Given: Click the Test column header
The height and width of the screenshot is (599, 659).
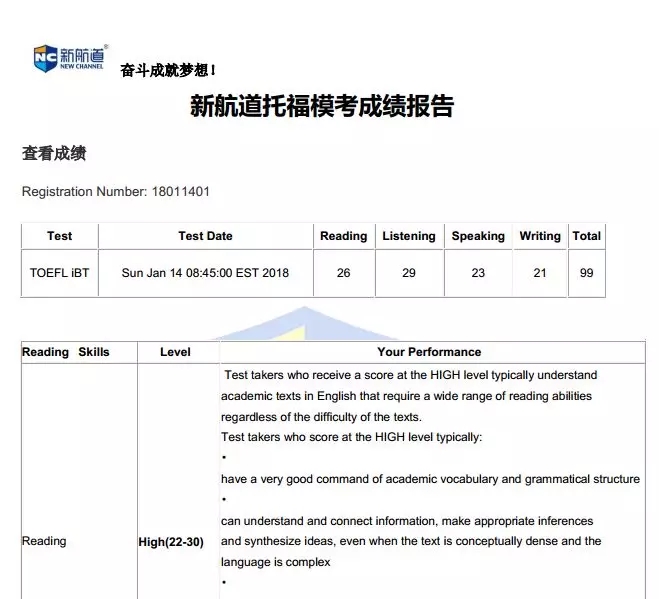Looking at the screenshot, I should 59,236.
